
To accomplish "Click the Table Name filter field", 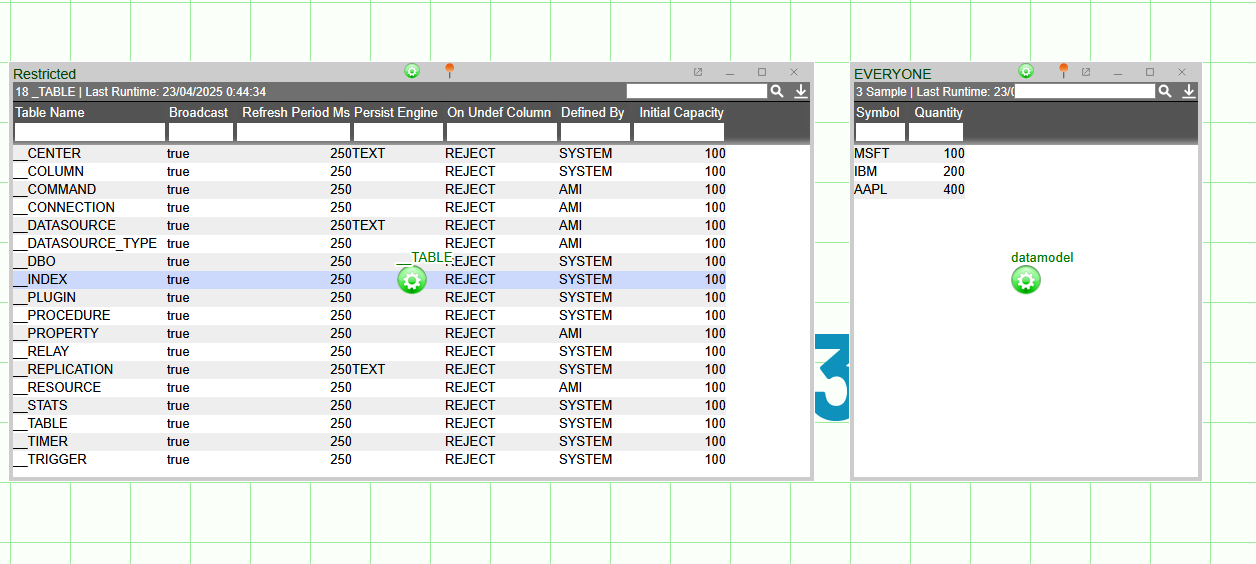I will (90, 132).
